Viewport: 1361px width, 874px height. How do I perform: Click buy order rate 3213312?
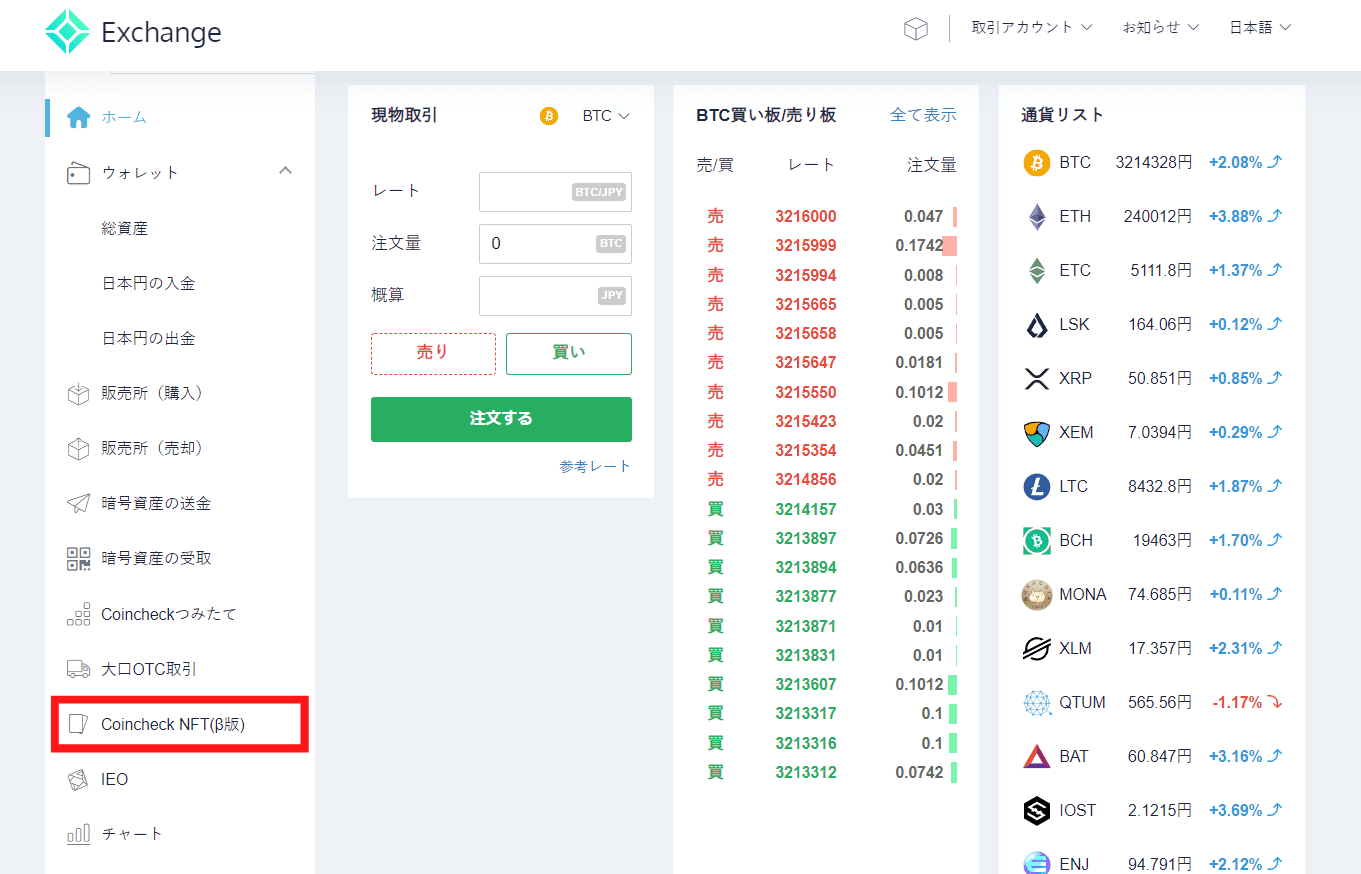[806, 772]
